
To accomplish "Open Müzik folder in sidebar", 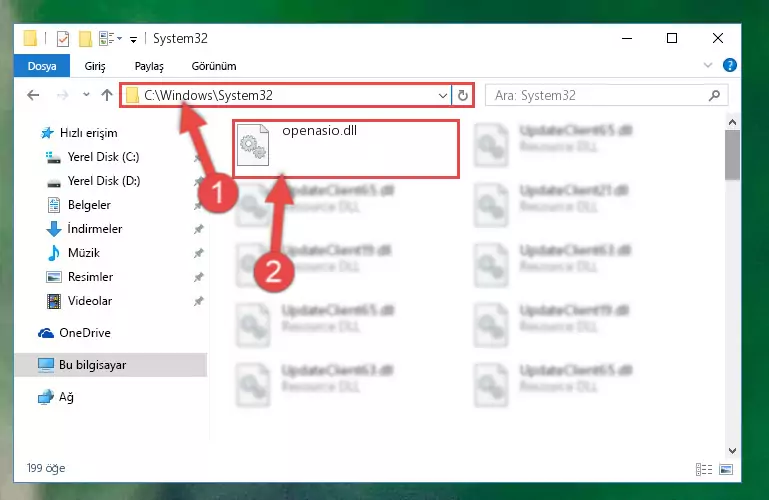I will tap(83, 253).
